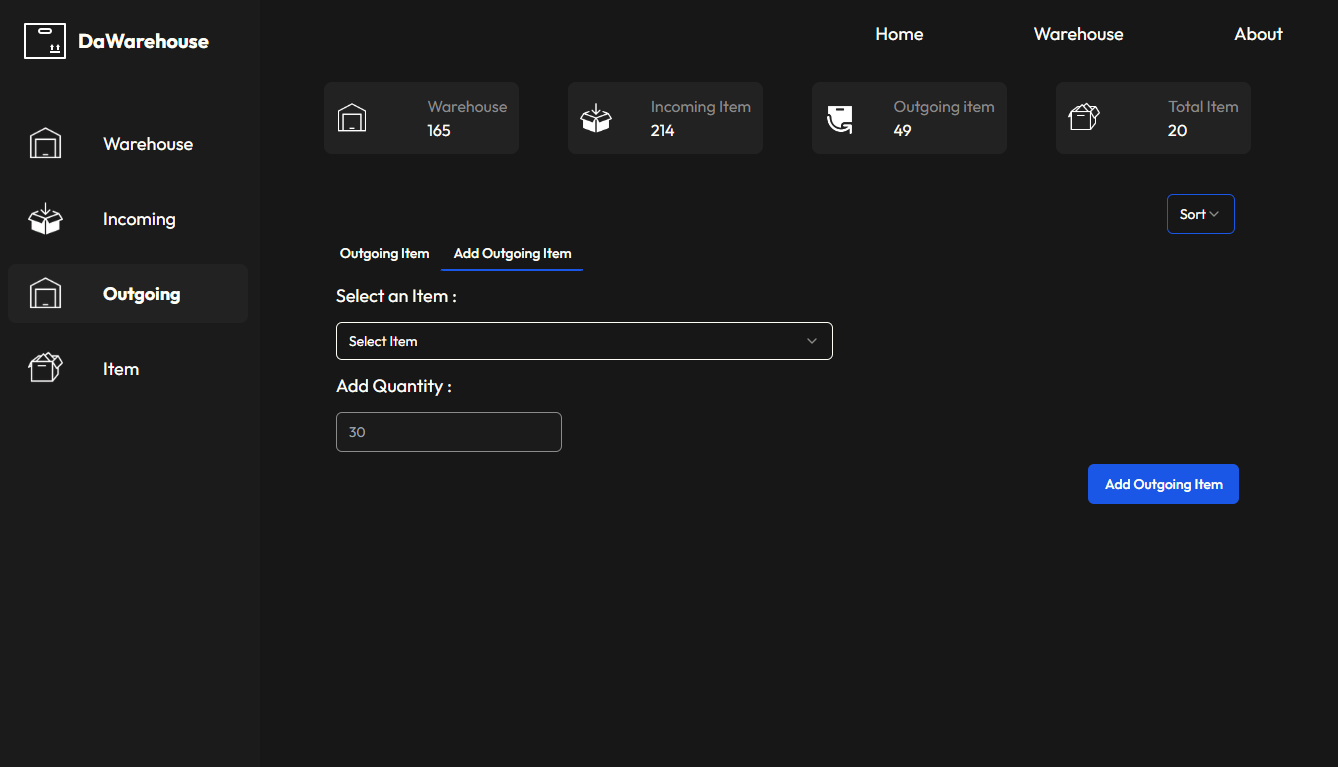Click the DaWarehouse logo icon
The width and height of the screenshot is (1338, 767).
[45, 41]
